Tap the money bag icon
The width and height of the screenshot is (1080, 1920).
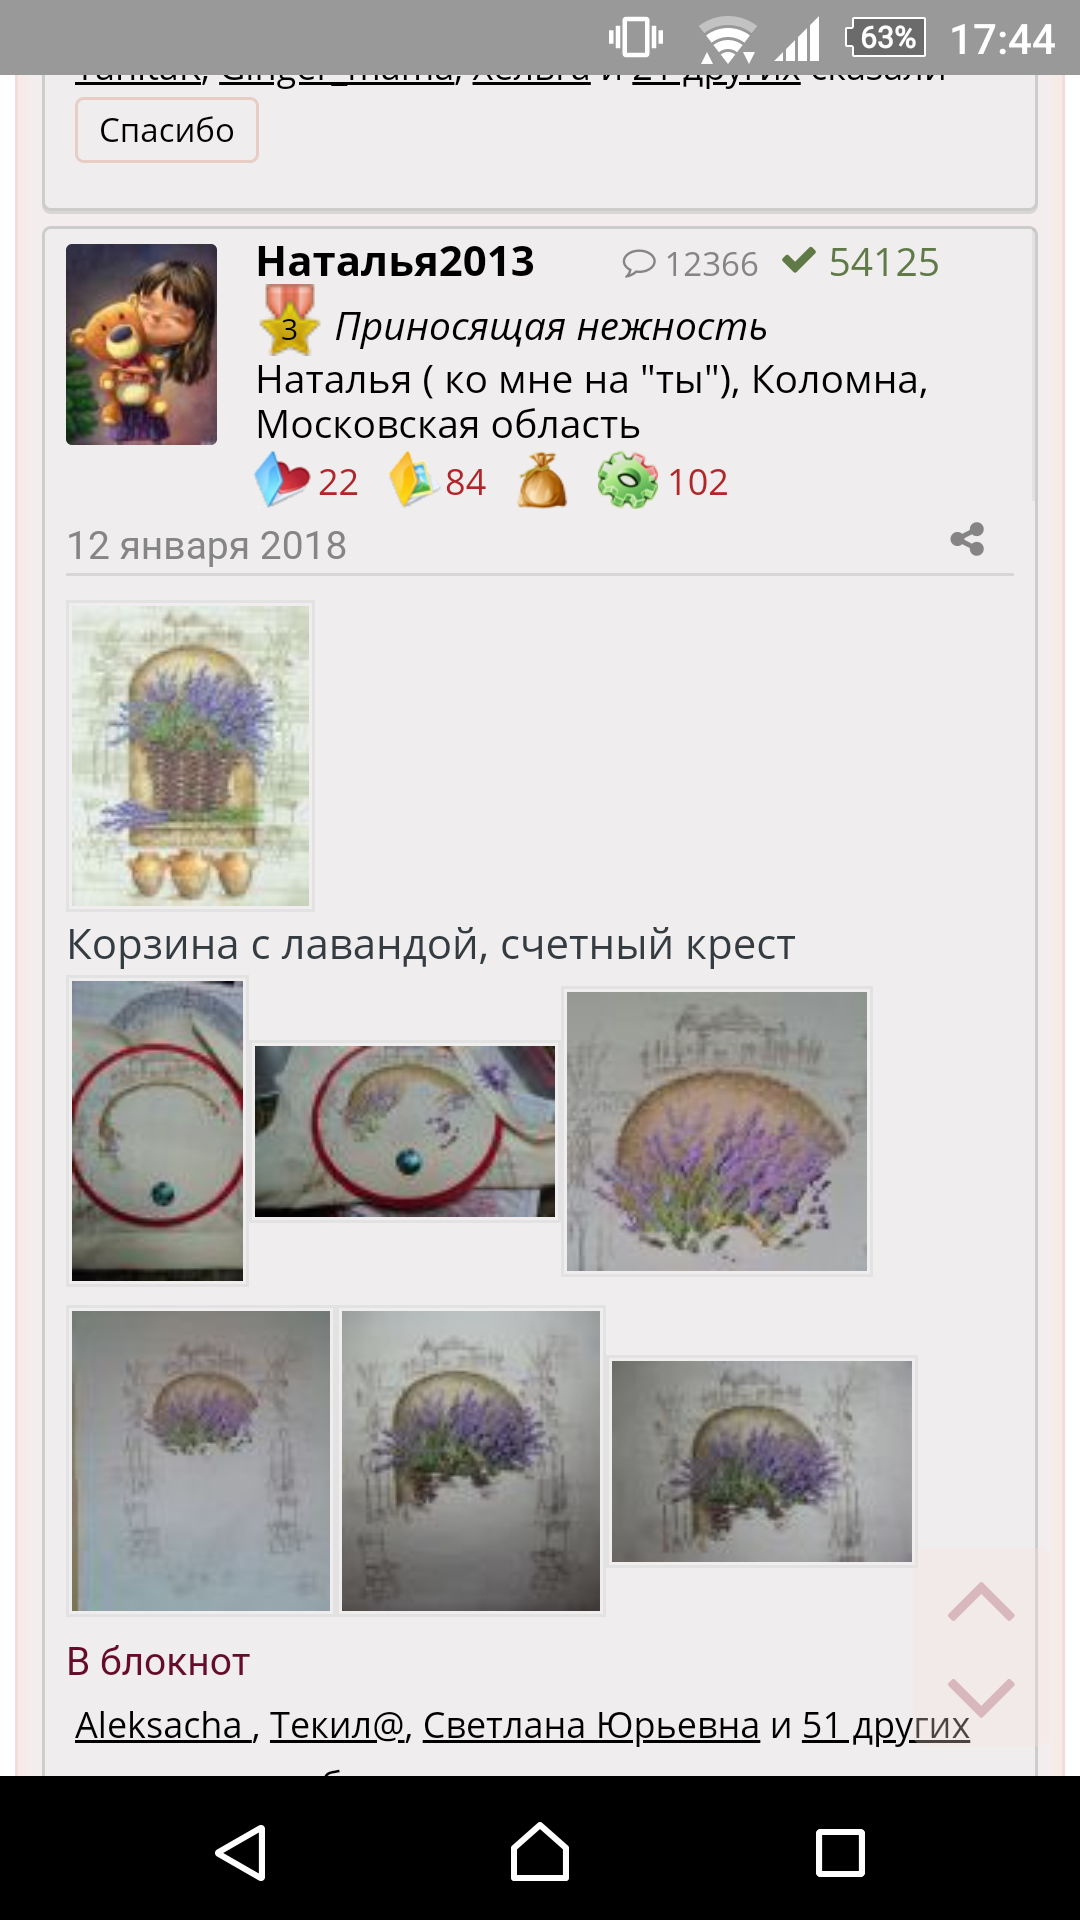[542, 480]
